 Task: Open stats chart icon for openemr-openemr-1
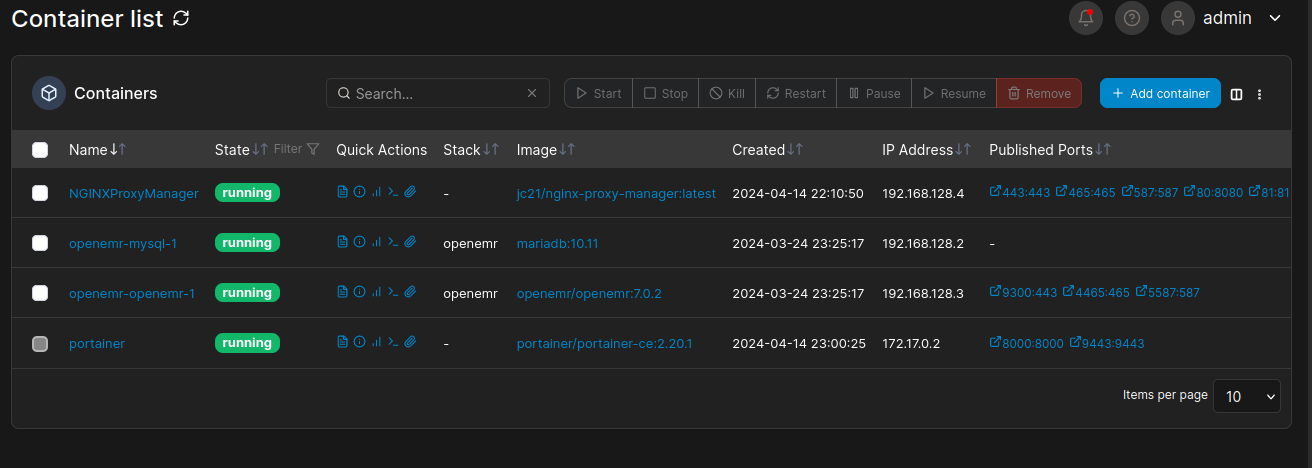pos(376,292)
